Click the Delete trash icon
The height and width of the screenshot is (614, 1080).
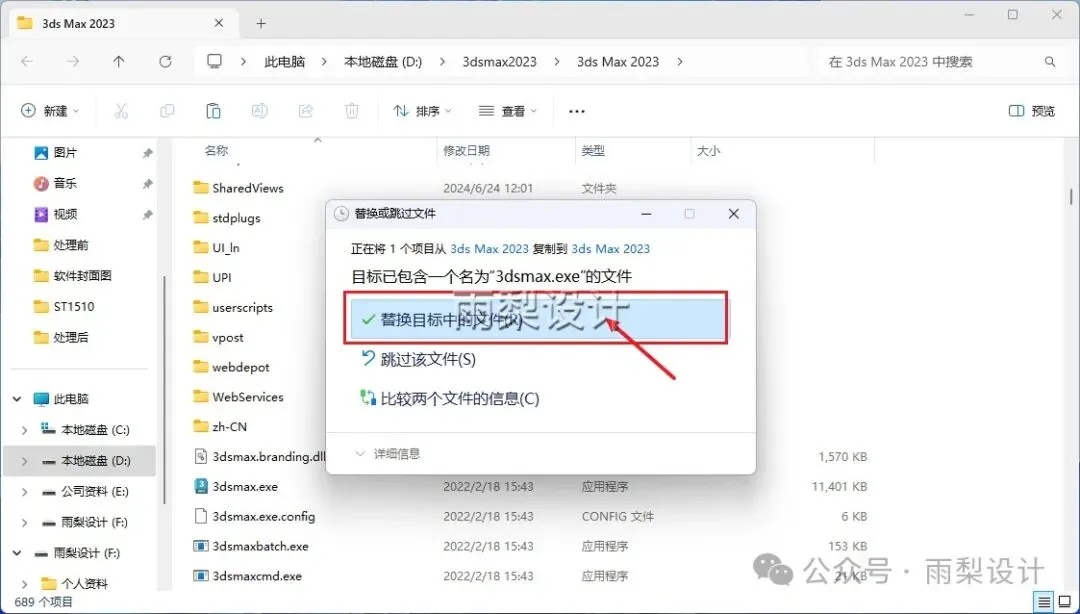[352, 111]
